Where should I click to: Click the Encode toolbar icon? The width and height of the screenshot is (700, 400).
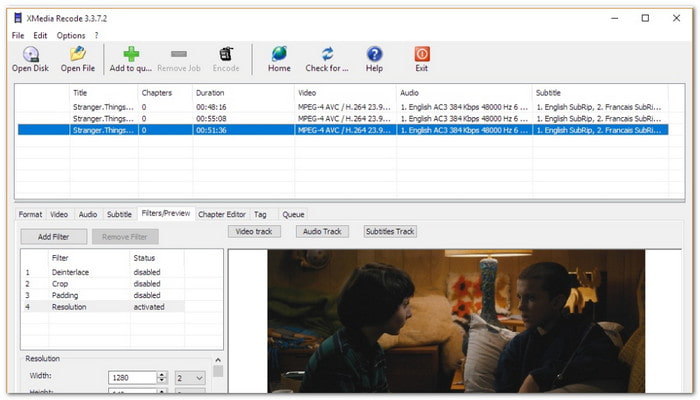pyautogui.click(x=226, y=54)
